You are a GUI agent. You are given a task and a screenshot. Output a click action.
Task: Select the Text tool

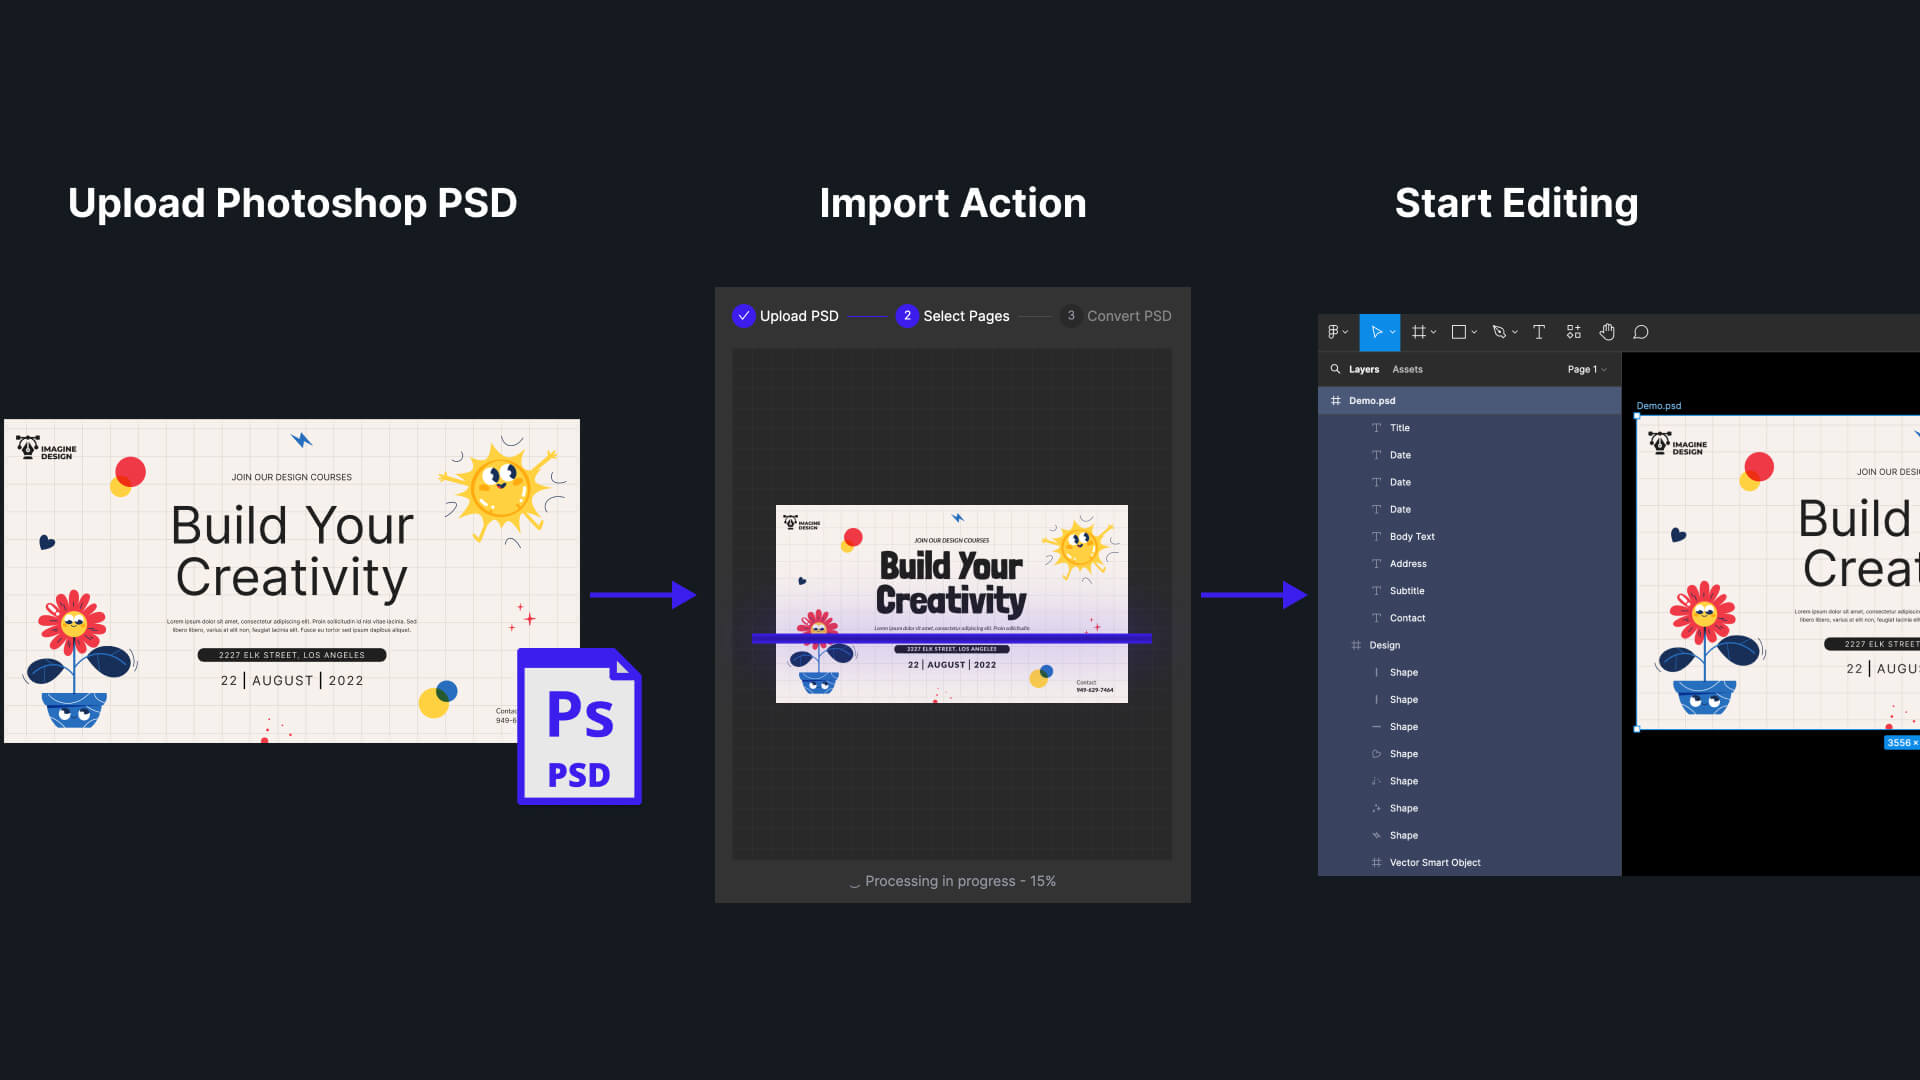pos(1539,332)
